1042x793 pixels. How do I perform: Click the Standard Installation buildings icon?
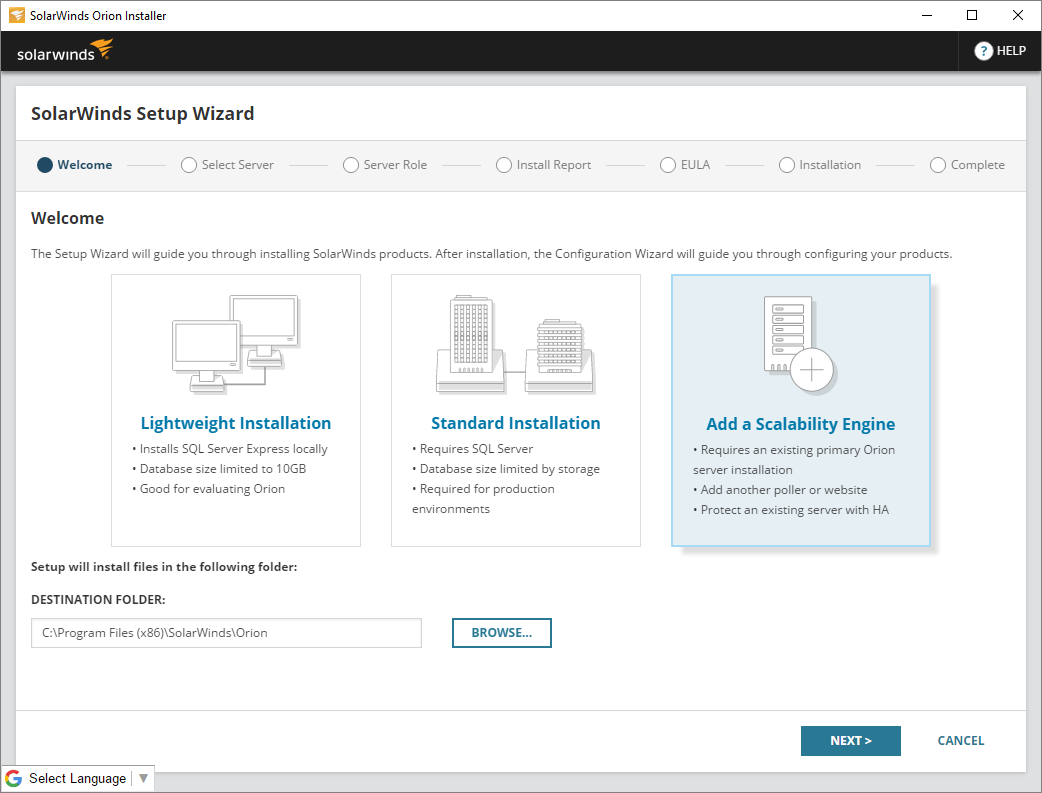[516, 344]
